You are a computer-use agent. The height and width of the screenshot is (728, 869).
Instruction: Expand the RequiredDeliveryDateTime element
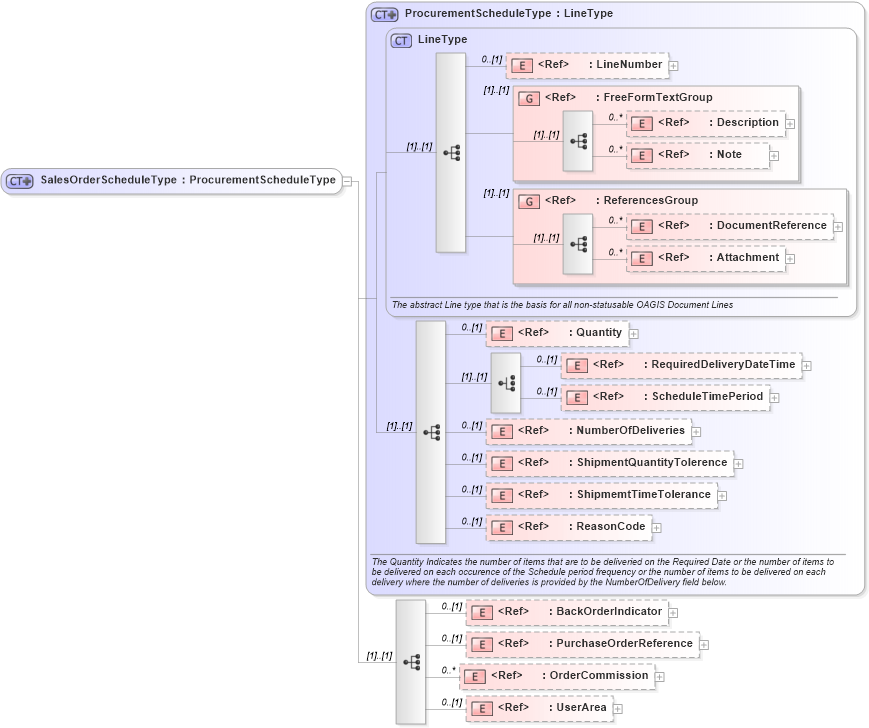(x=806, y=365)
